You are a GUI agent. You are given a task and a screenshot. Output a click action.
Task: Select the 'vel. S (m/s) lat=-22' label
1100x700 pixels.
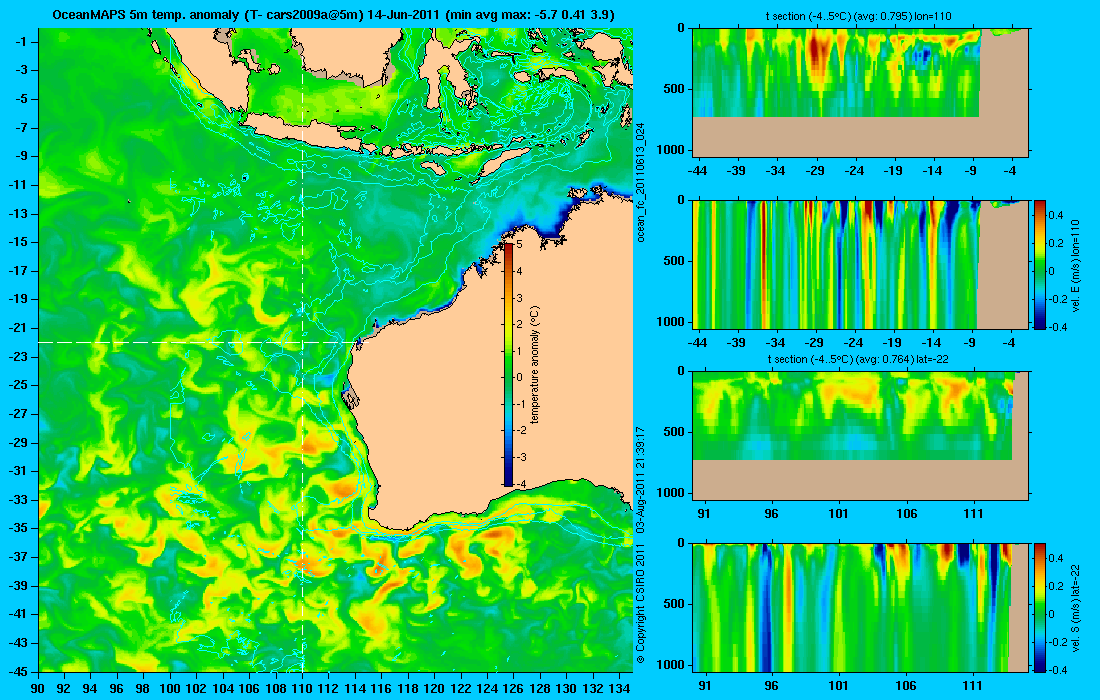click(1075, 607)
